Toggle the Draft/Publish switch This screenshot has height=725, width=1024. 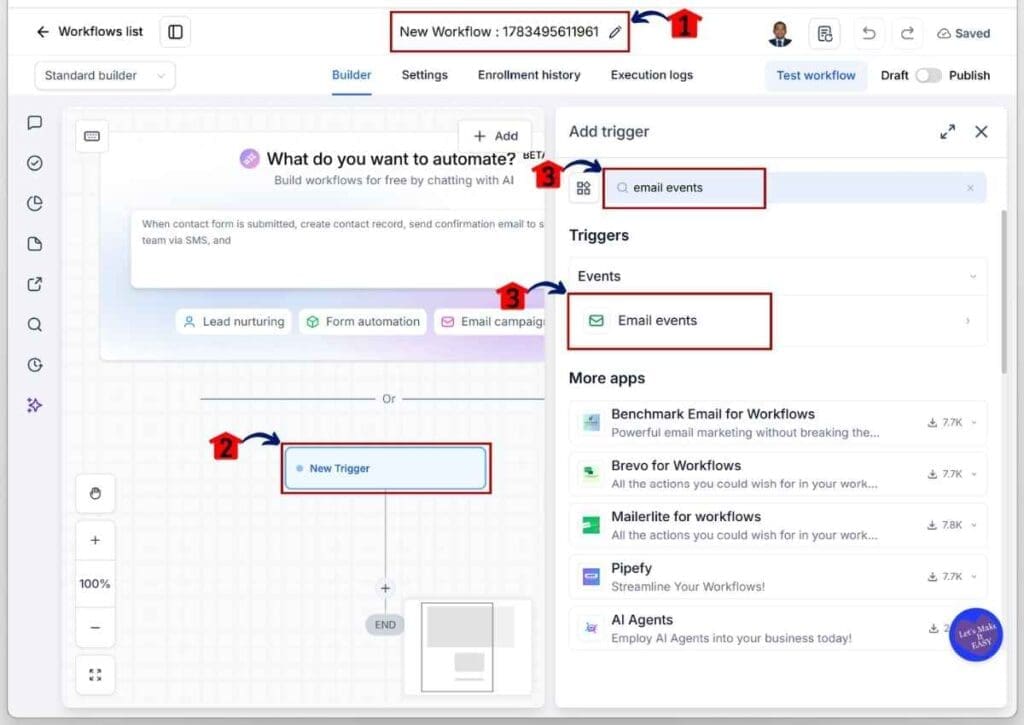click(x=927, y=76)
